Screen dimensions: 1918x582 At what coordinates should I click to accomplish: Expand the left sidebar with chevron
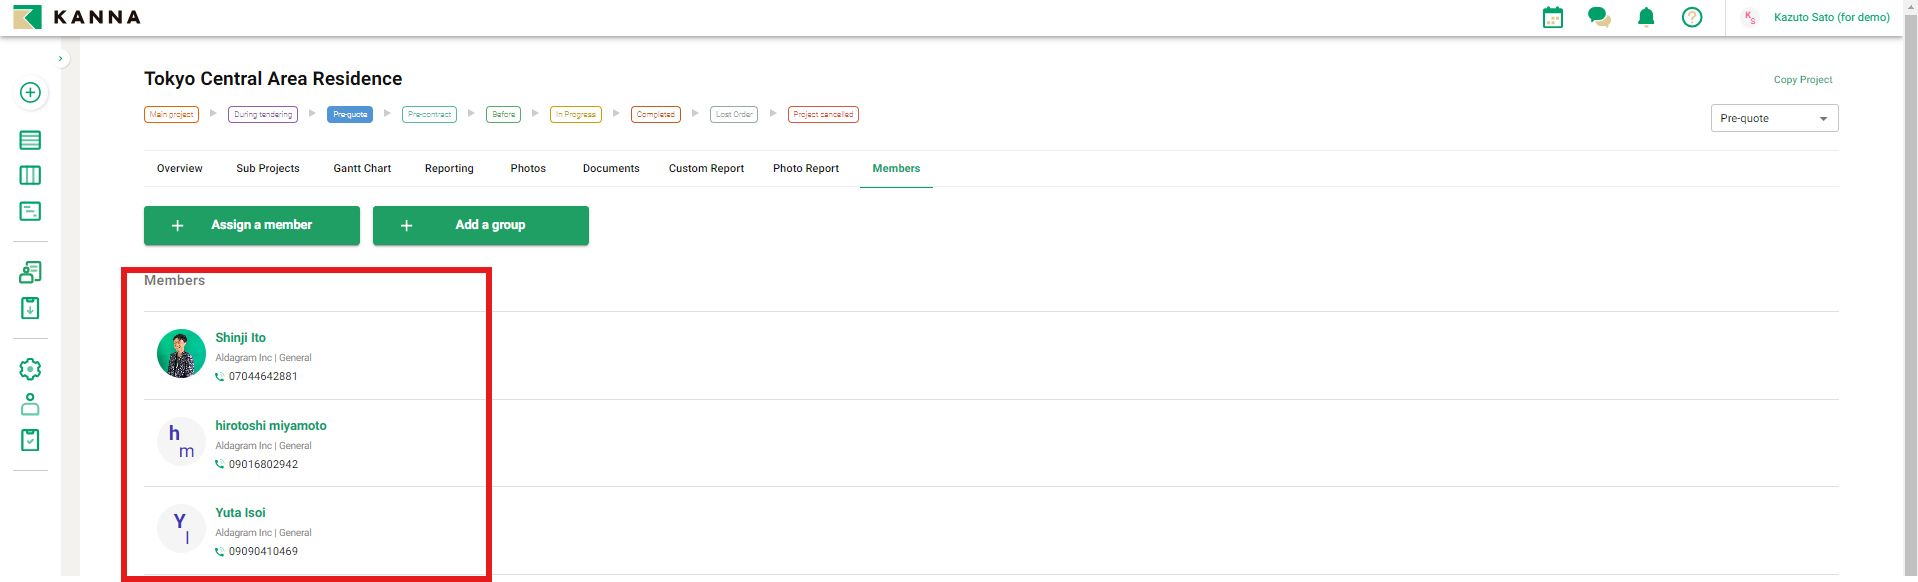[x=61, y=59]
